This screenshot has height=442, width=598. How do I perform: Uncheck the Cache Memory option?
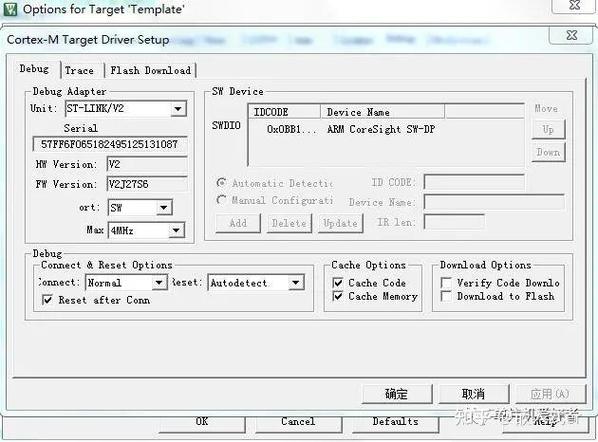(x=338, y=296)
